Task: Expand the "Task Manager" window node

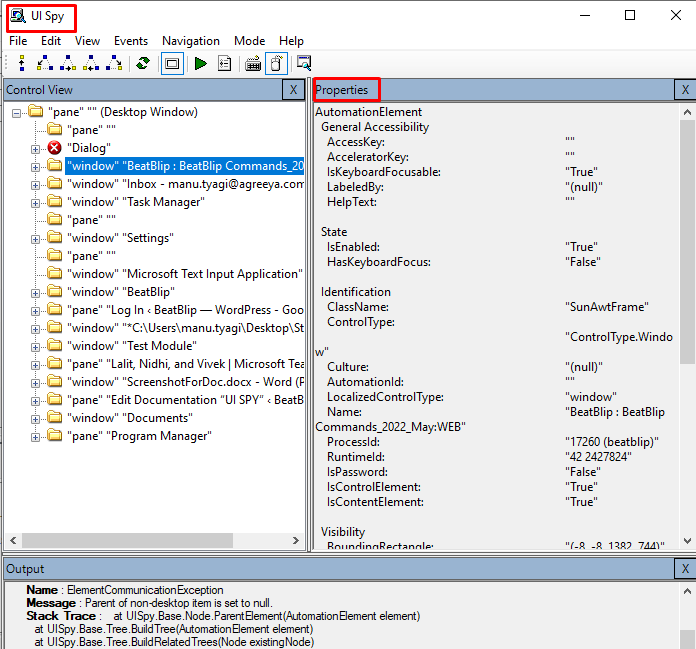Action: (36, 202)
